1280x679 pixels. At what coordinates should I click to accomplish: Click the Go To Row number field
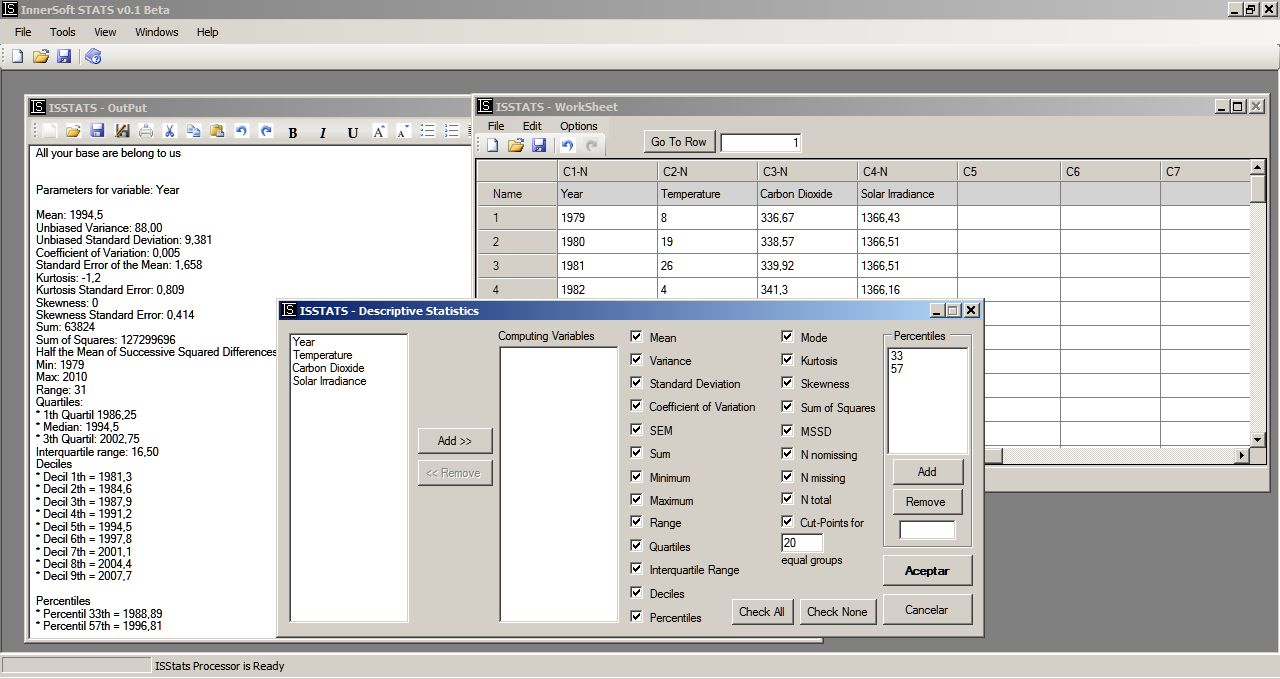point(761,143)
